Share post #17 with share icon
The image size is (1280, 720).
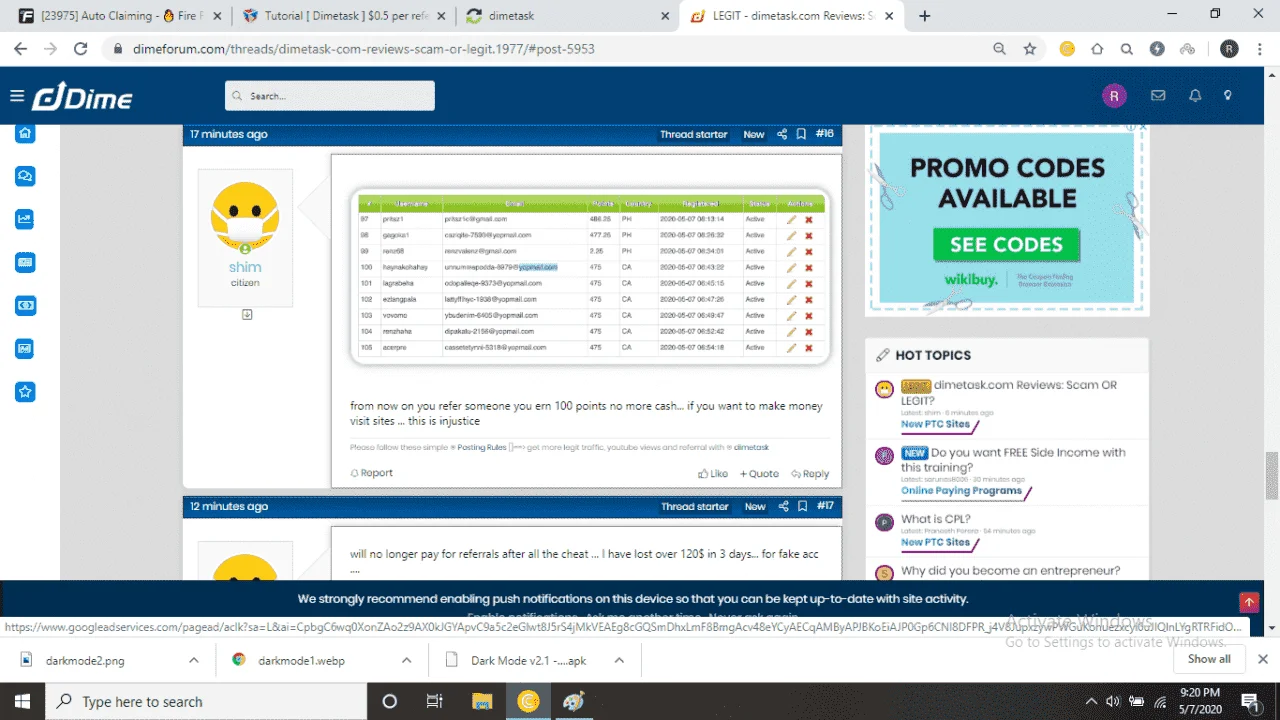[x=783, y=506]
